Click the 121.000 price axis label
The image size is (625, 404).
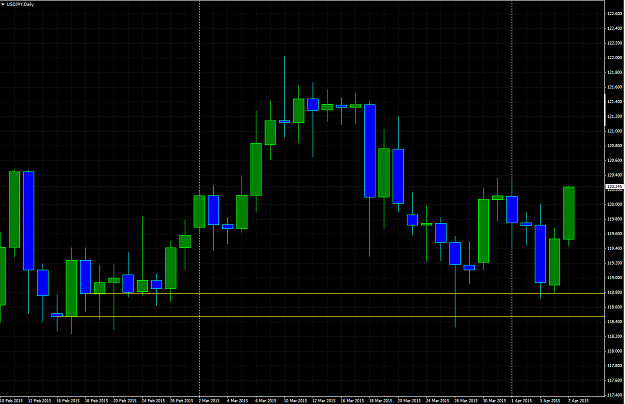pos(615,131)
